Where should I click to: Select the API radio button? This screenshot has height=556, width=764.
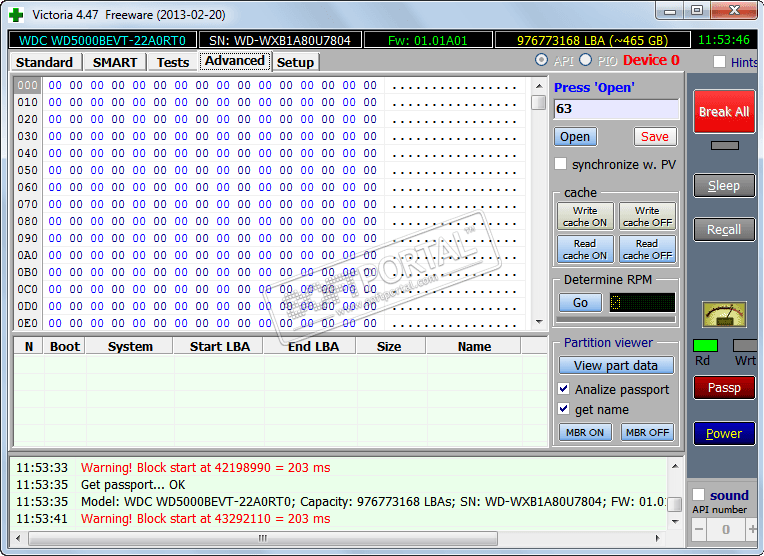541,60
